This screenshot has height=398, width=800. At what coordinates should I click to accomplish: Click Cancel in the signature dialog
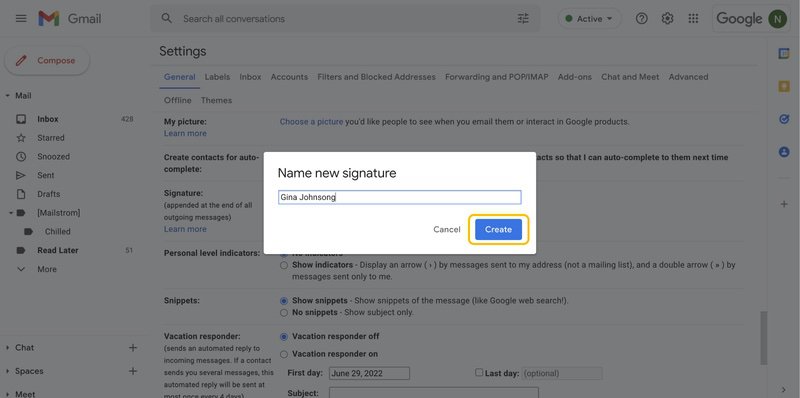(x=446, y=230)
